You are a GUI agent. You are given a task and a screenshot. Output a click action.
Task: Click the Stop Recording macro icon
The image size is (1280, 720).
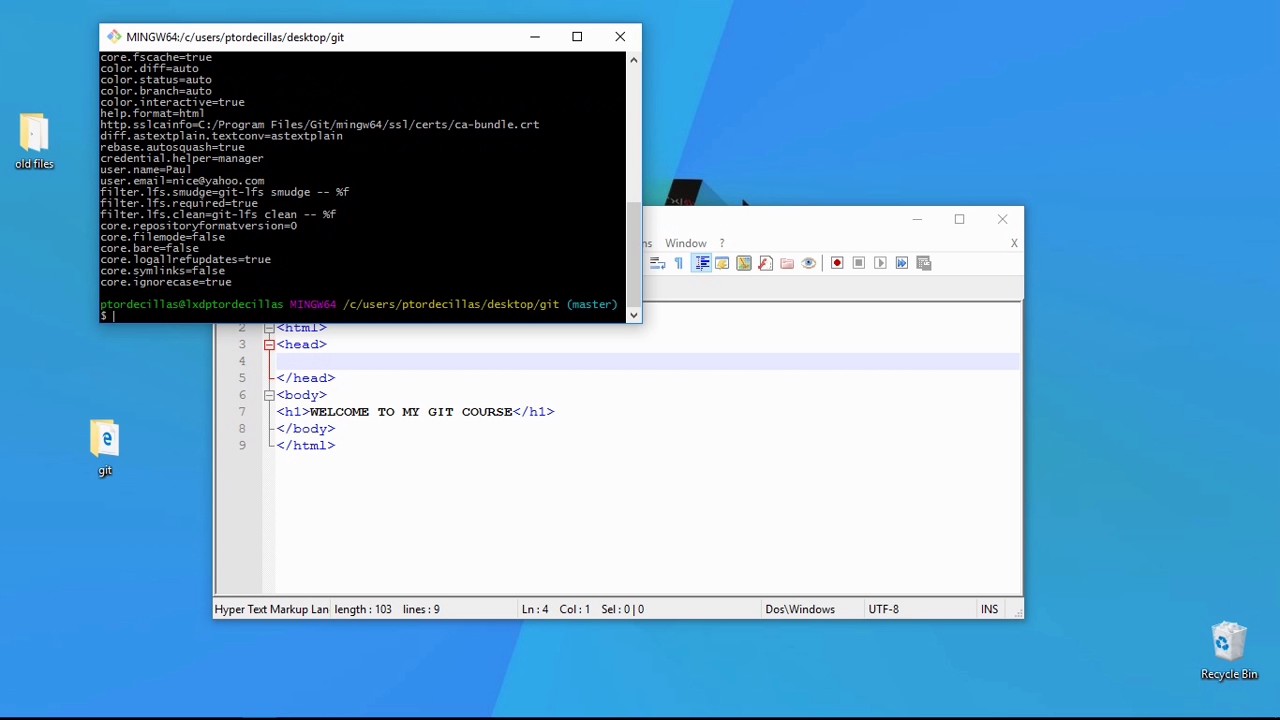tap(859, 263)
